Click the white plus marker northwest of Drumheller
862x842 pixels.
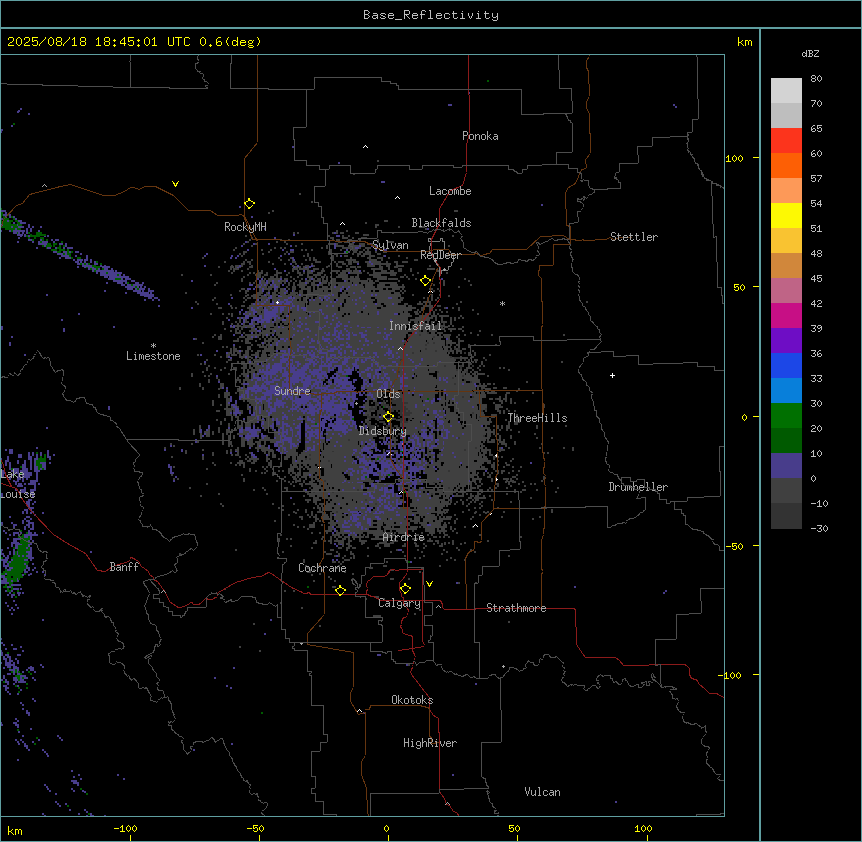click(612, 375)
